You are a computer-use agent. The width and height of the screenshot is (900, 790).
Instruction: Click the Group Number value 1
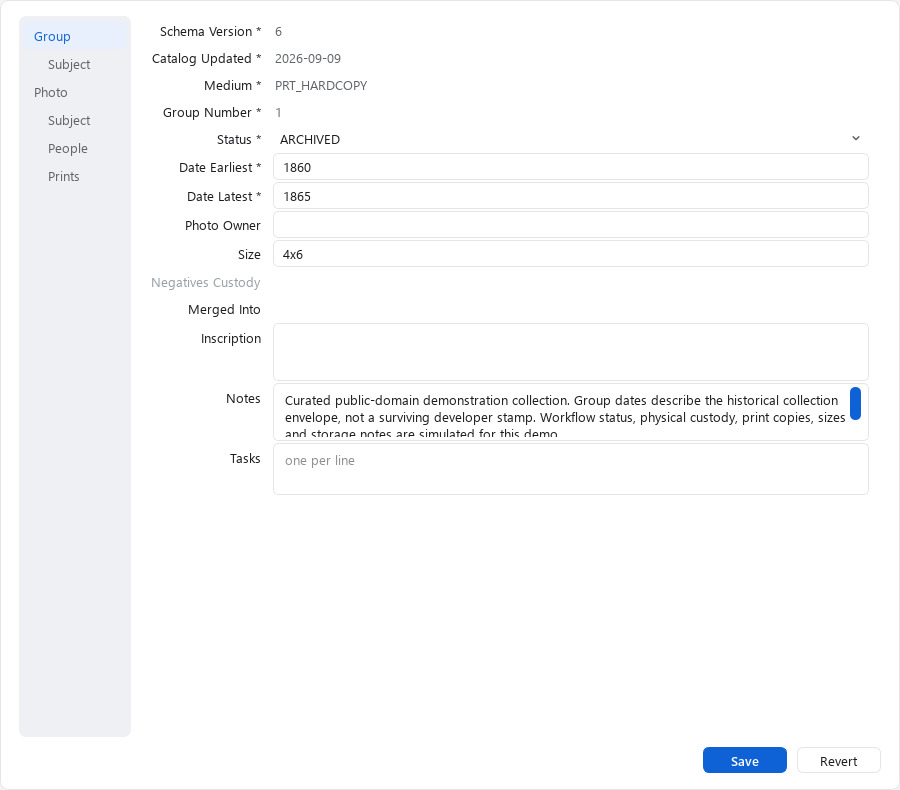[x=278, y=113]
